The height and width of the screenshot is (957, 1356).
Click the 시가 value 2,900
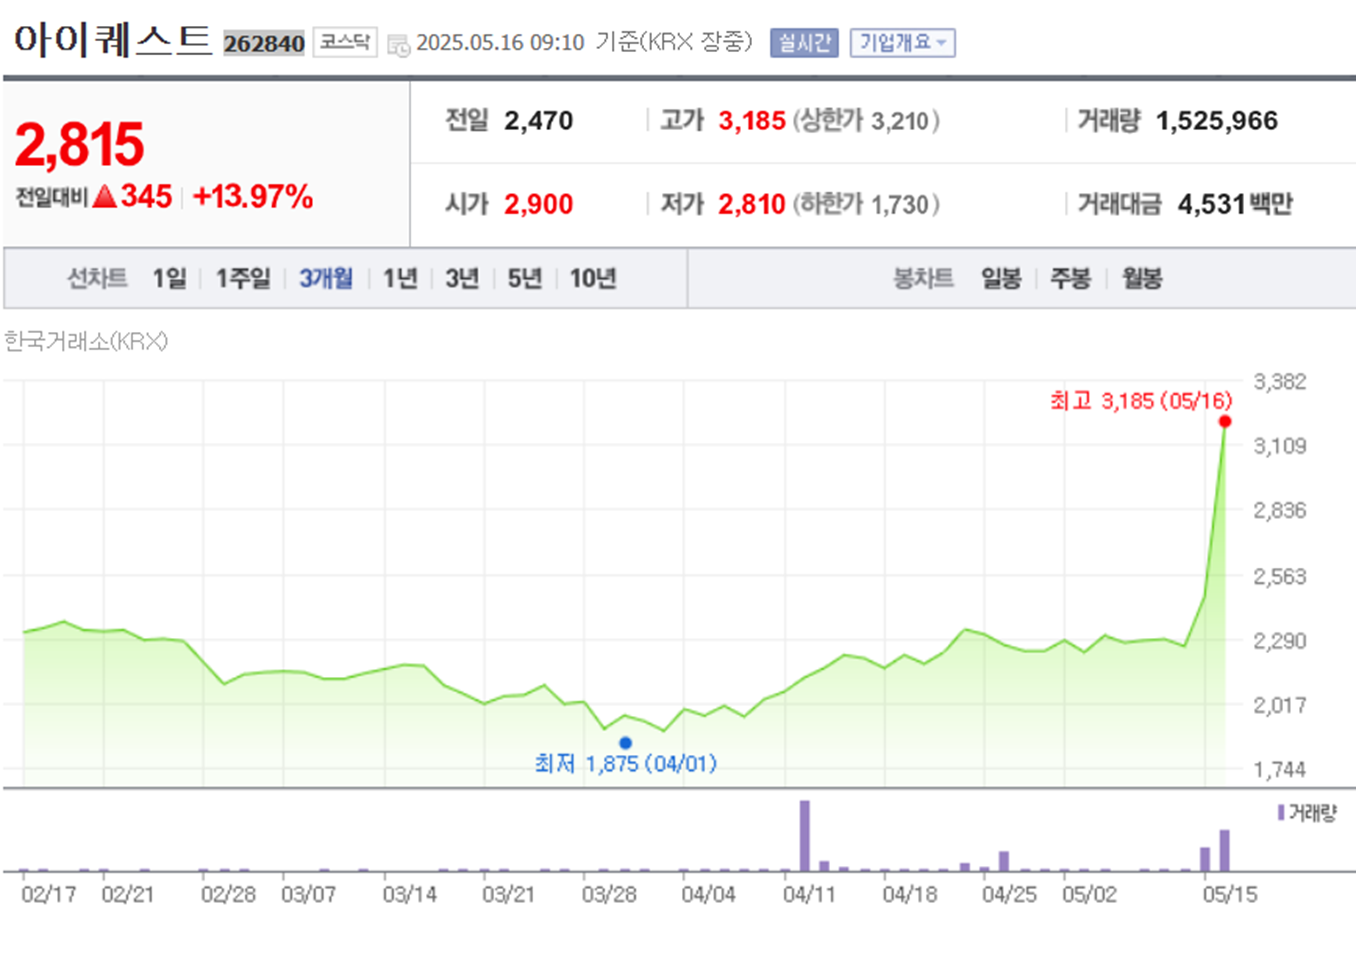[539, 204]
